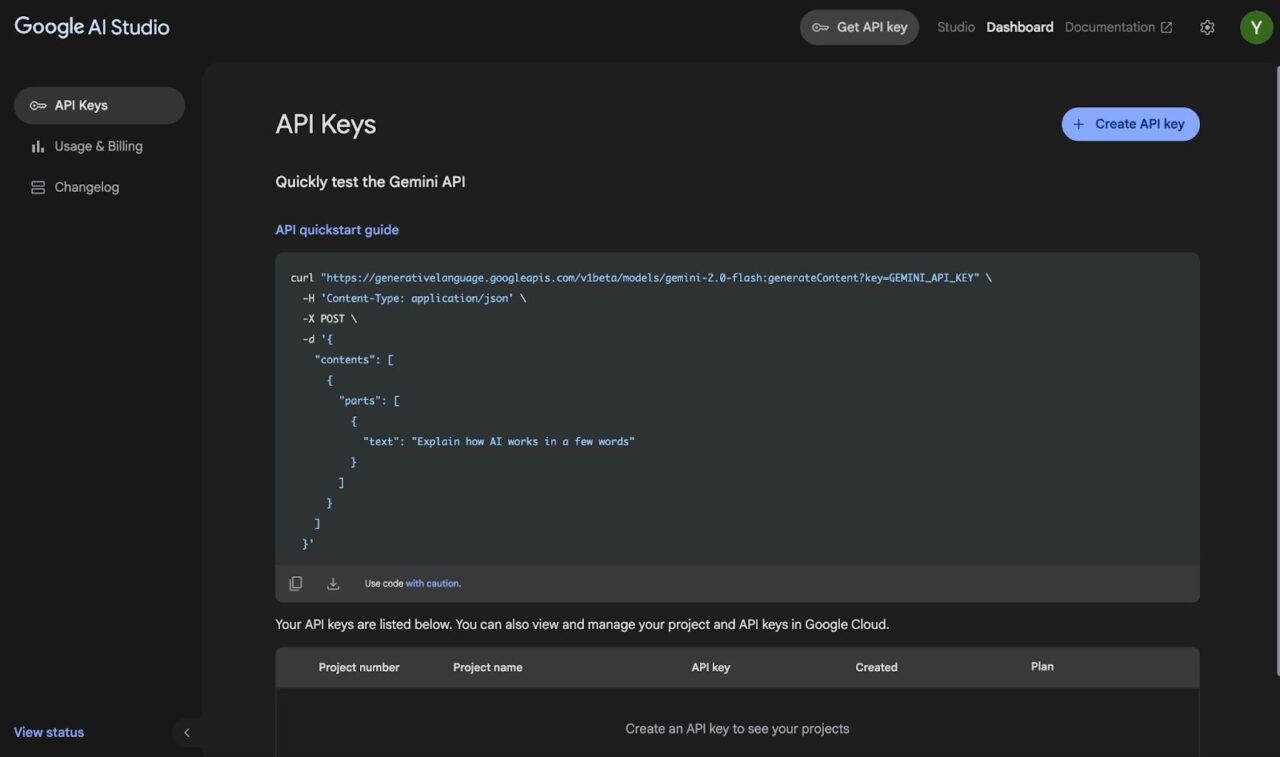1280x757 pixels.
Task: Click the Project name column header
Action: click(487, 667)
